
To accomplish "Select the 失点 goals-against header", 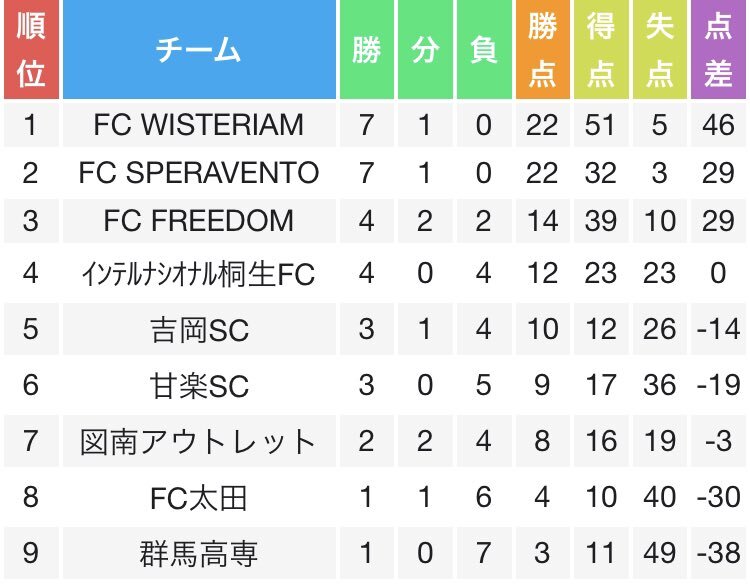I will click(x=659, y=50).
